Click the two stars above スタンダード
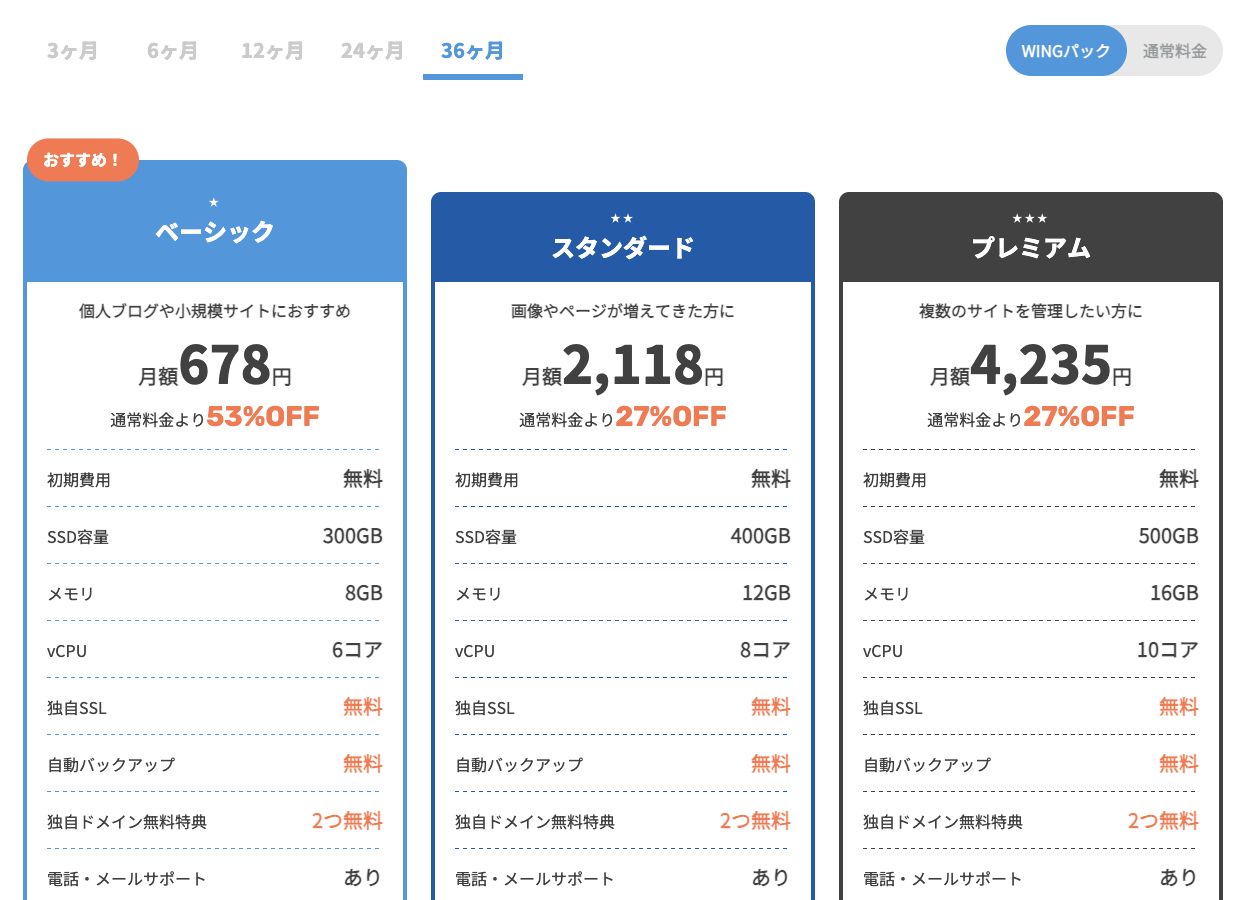This screenshot has width=1240, height=900. pos(622,218)
